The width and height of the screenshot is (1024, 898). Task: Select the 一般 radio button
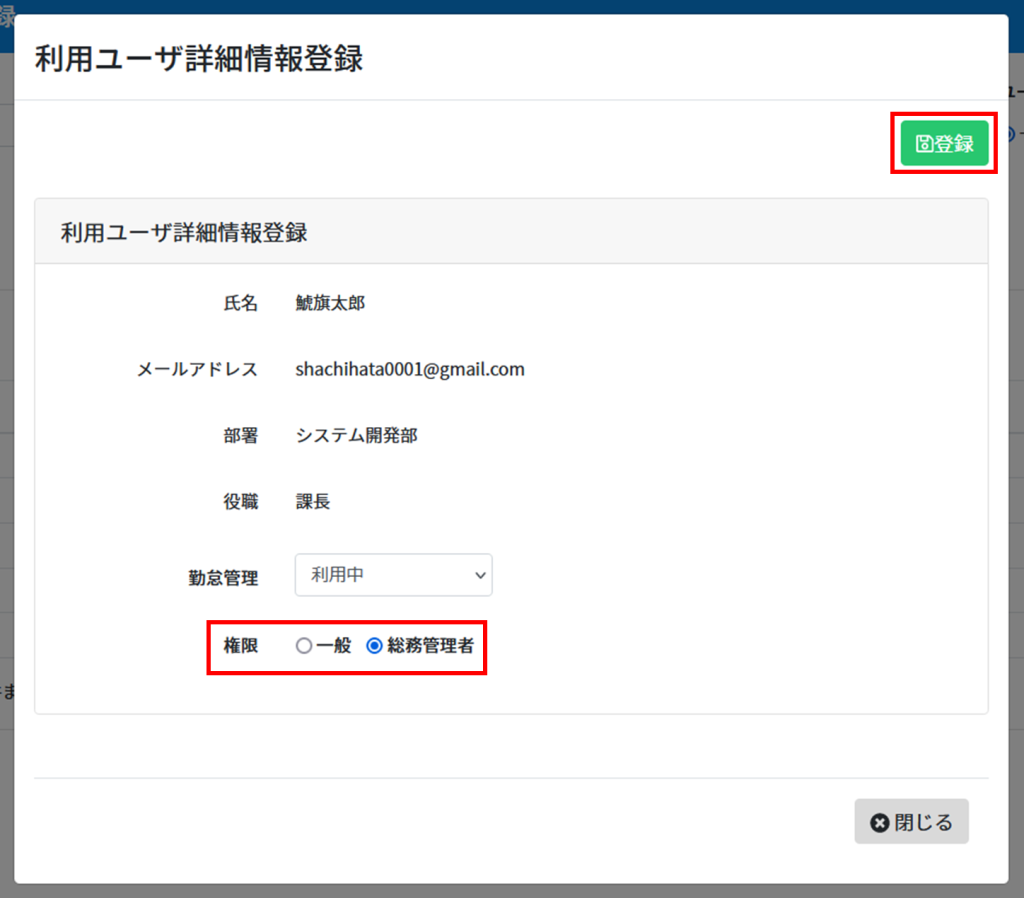pos(304,646)
